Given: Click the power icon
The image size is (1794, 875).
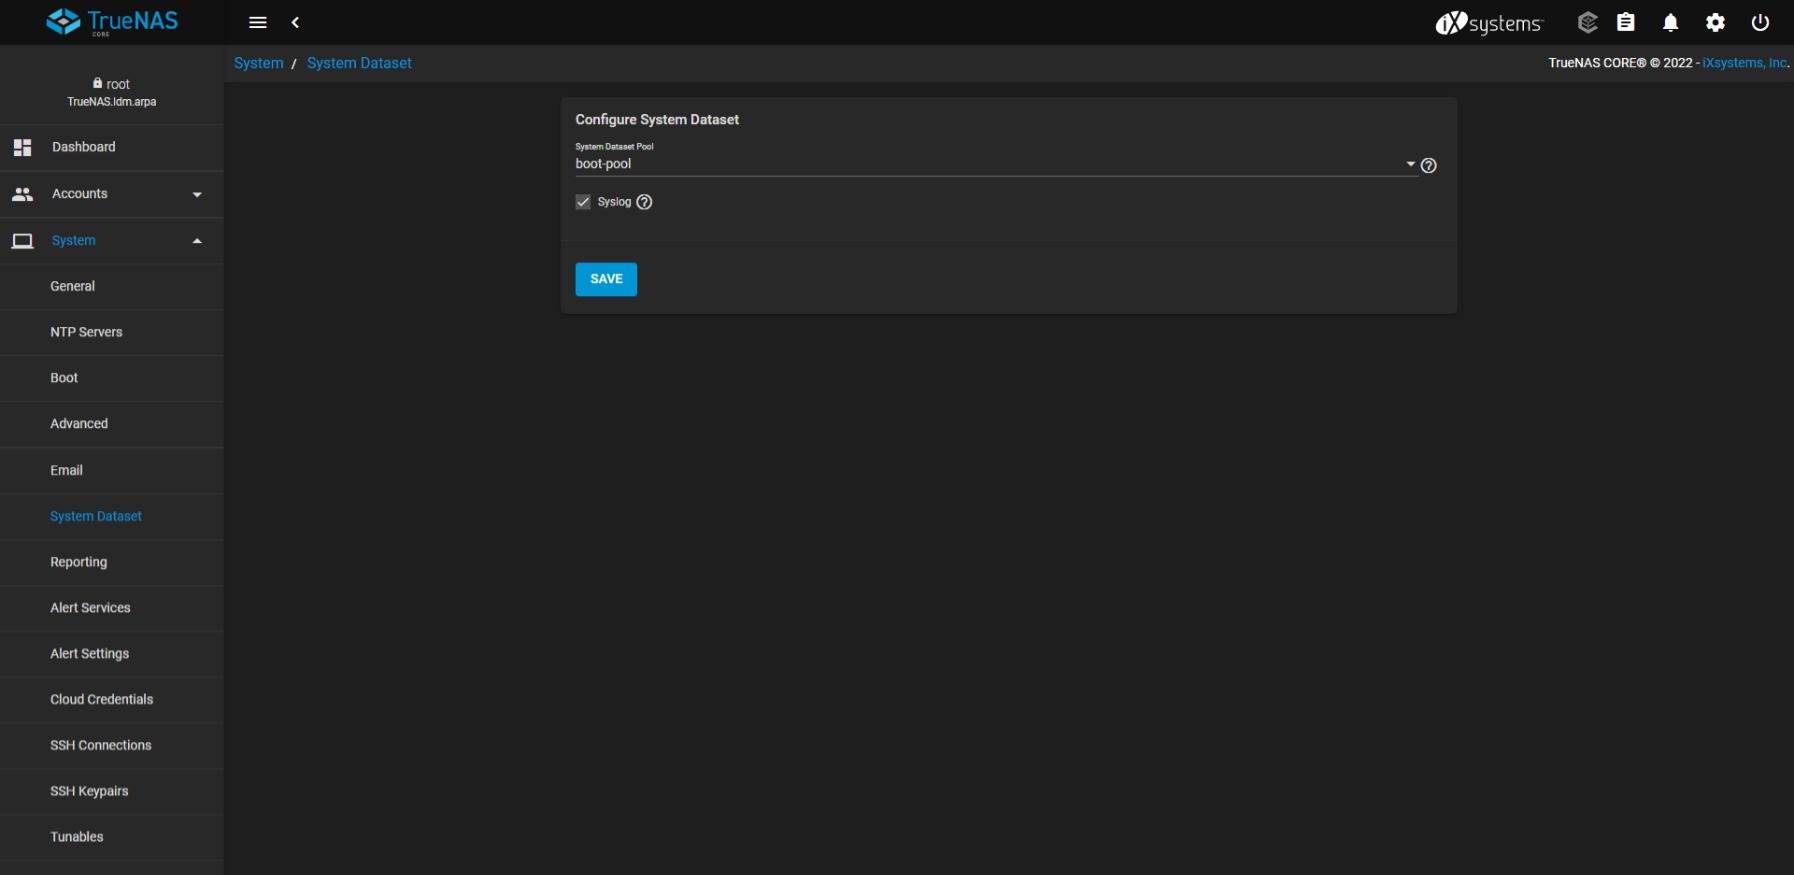Looking at the screenshot, I should [1760, 22].
